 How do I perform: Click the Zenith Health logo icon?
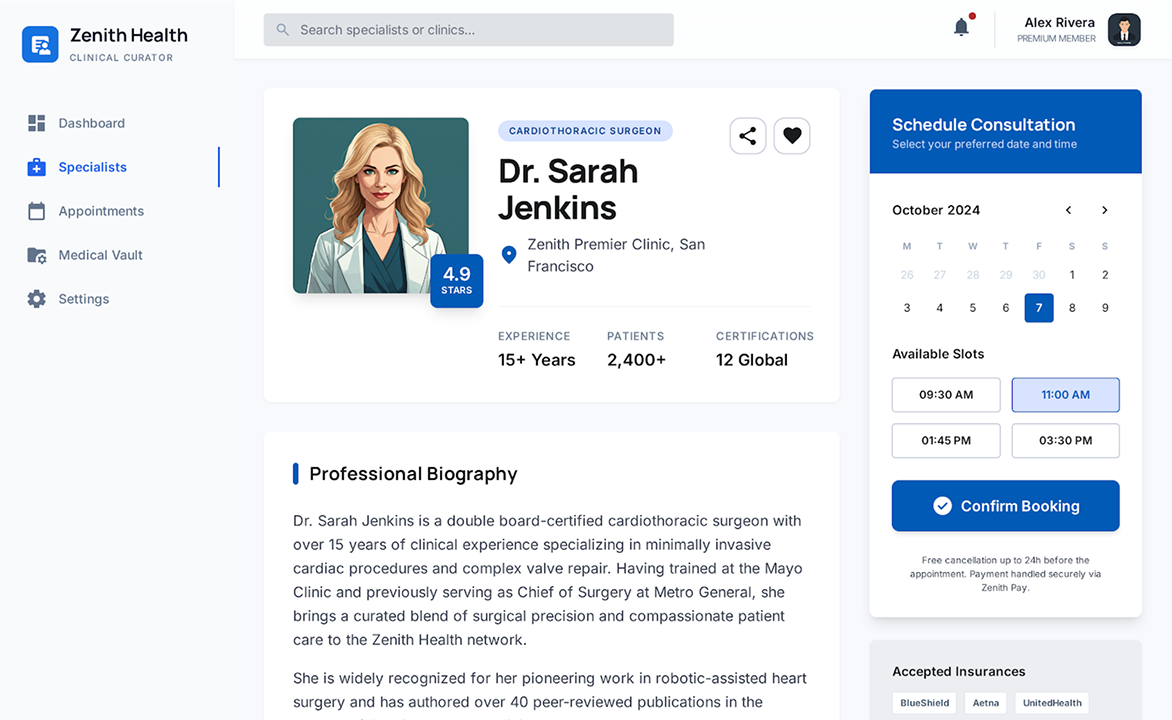(x=40, y=44)
